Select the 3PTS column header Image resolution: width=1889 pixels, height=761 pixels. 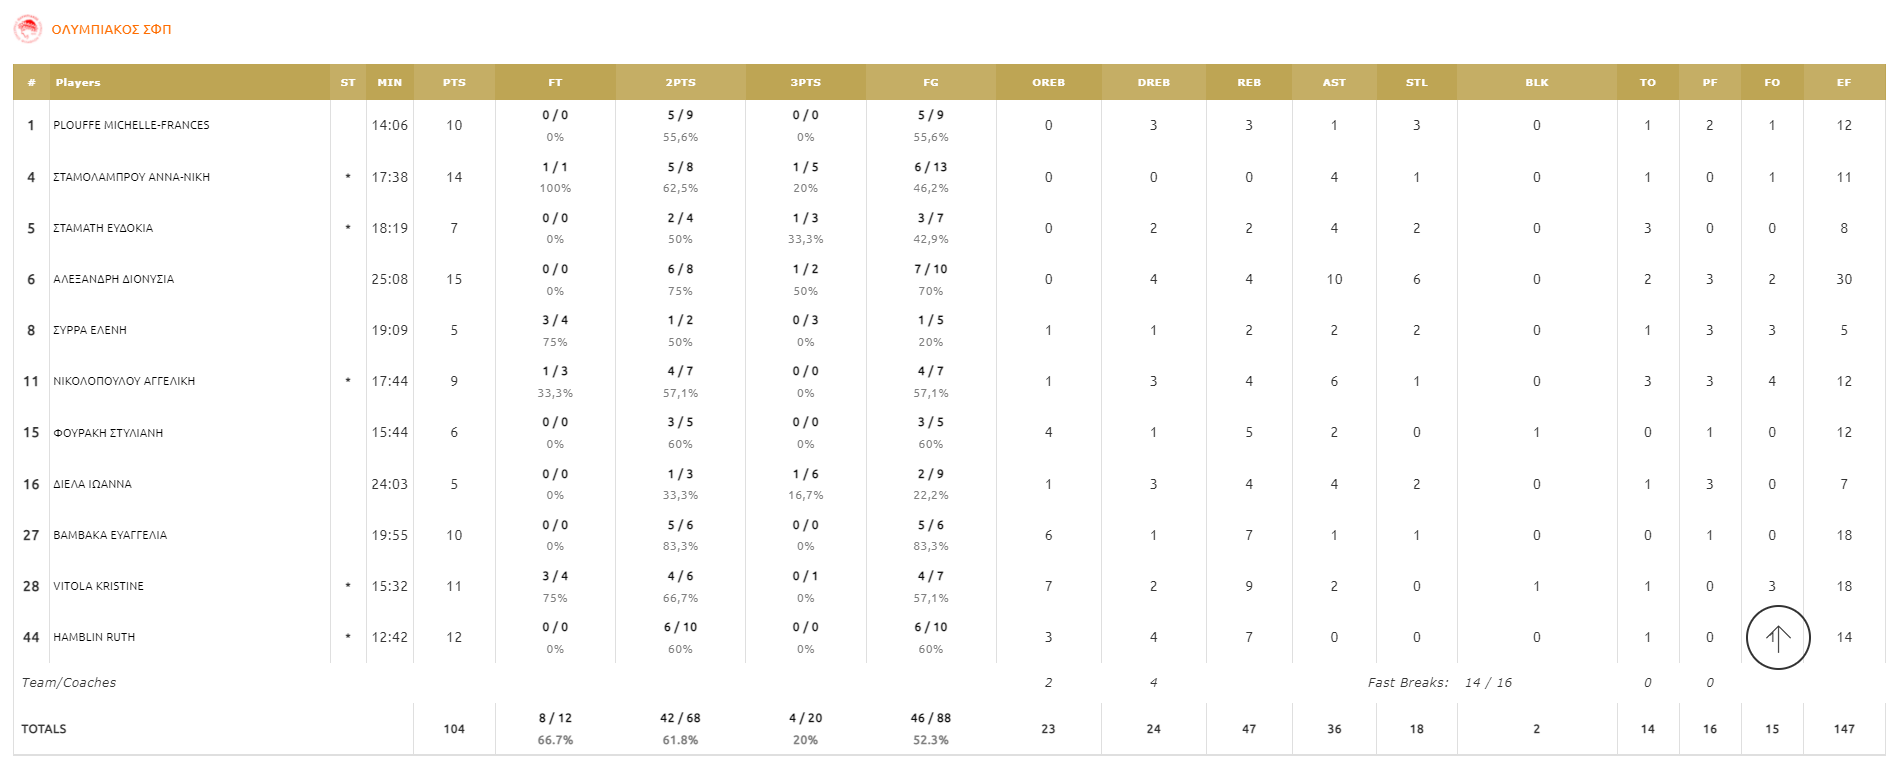point(806,83)
